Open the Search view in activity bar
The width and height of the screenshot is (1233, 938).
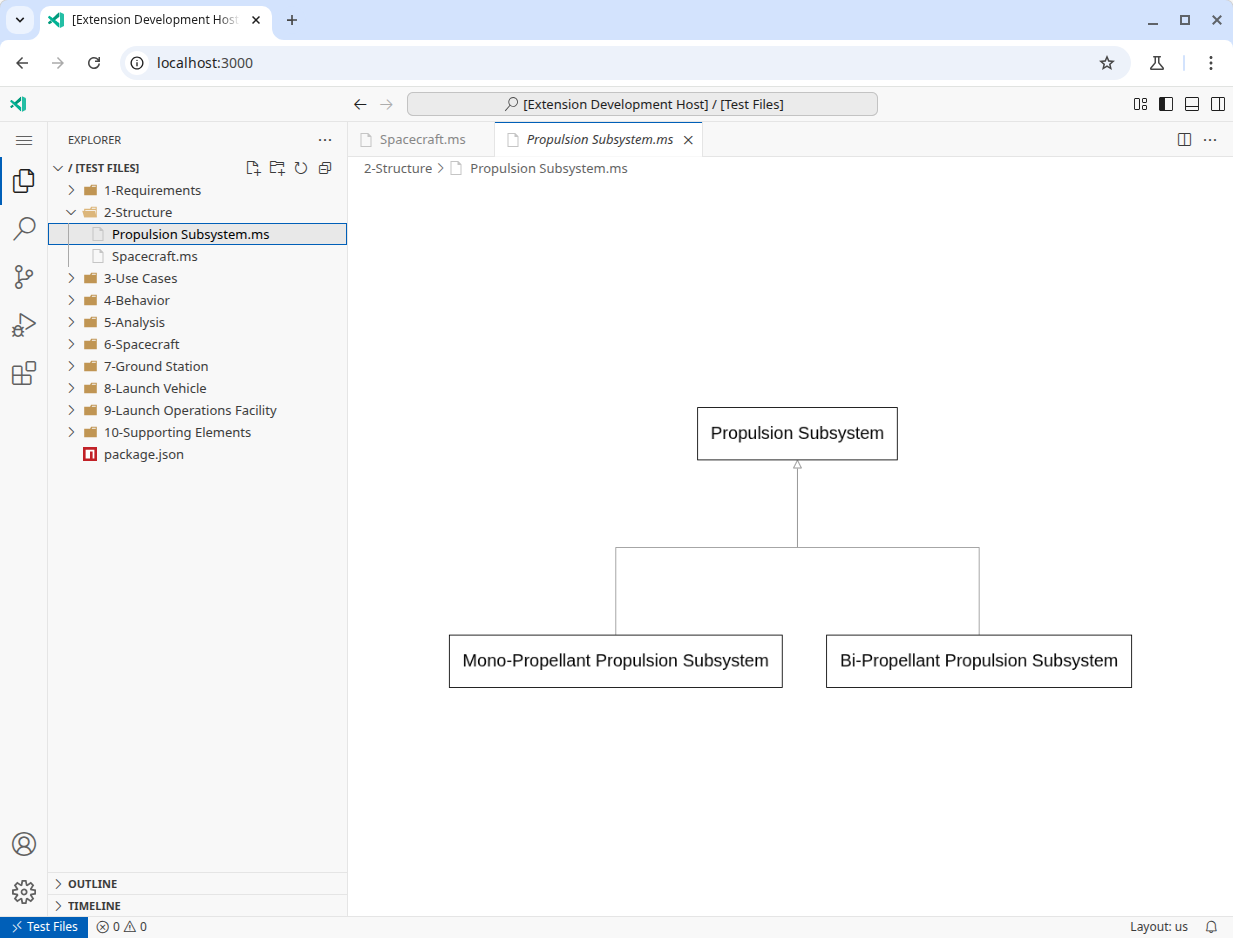24,229
